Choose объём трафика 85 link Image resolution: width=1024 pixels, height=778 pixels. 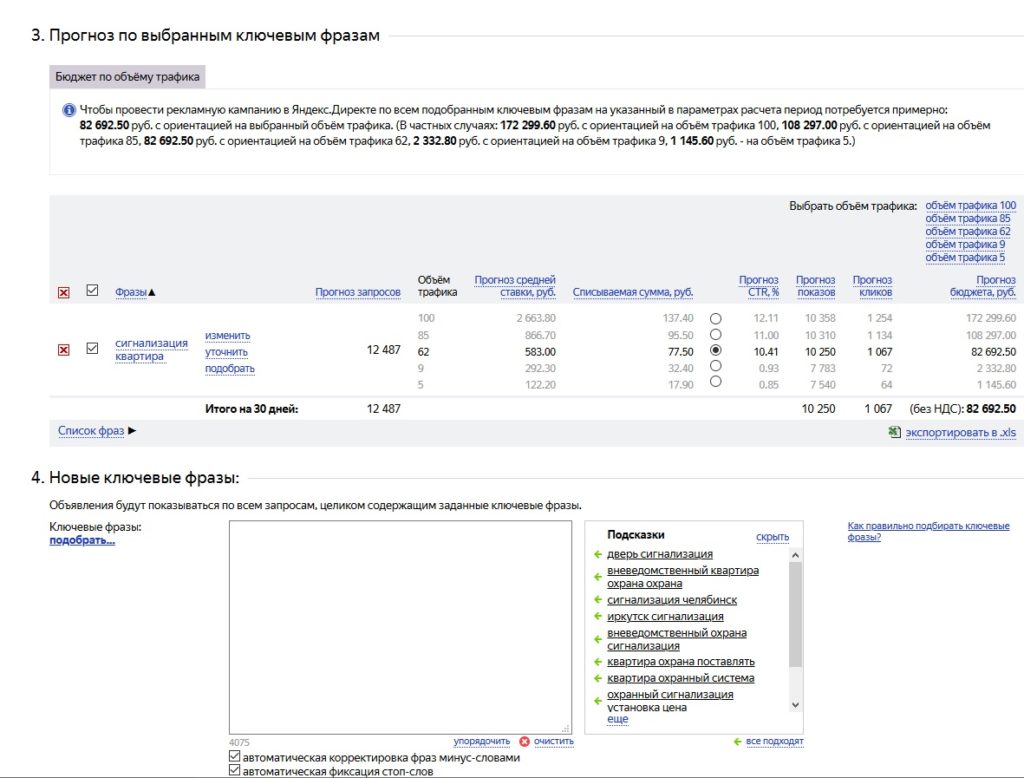pos(967,218)
